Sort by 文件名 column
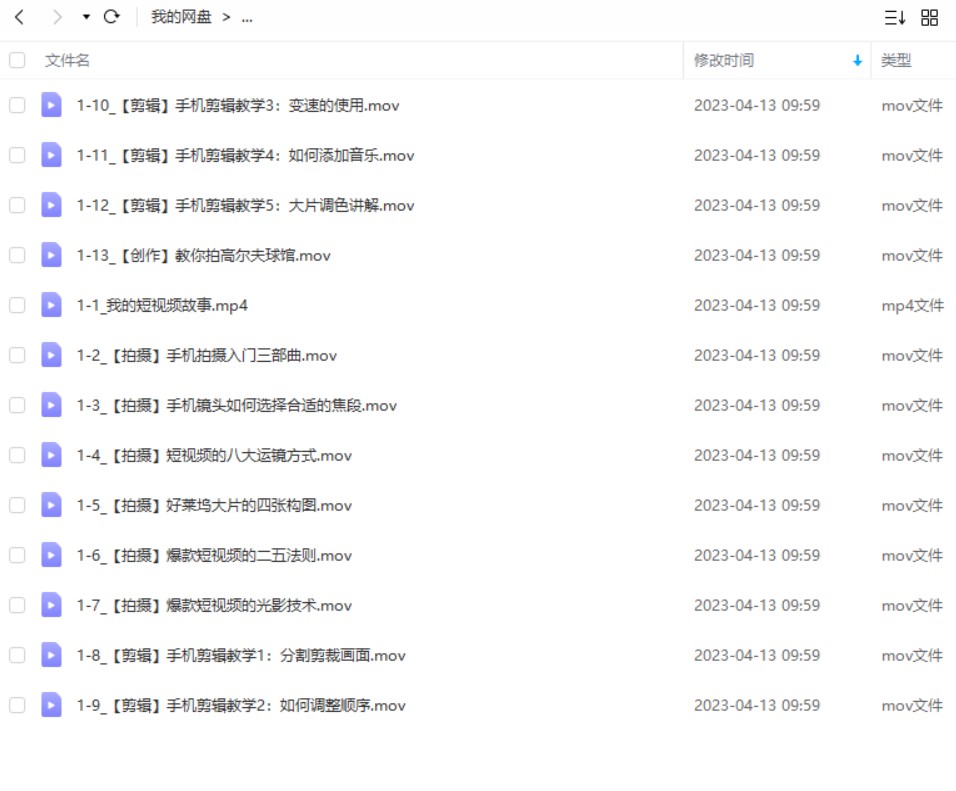The height and width of the screenshot is (791, 956). click(x=67, y=60)
